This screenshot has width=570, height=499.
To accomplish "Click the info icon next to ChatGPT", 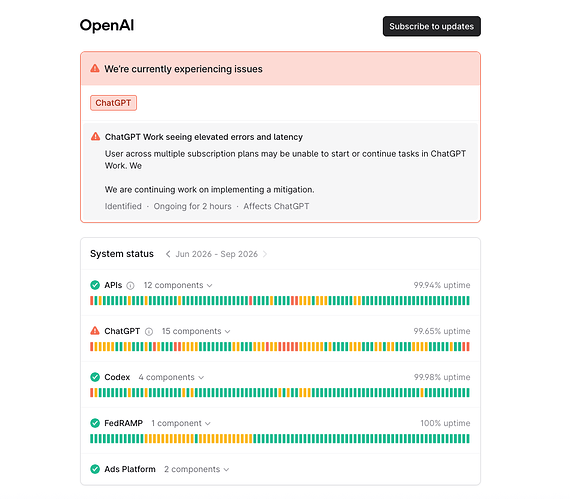I will click(x=149, y=331).
